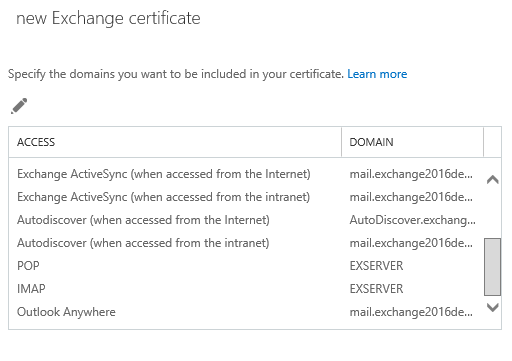
Task: Select Exchange ActiveSync from the intranet row
Action: (x=246, y=197)
